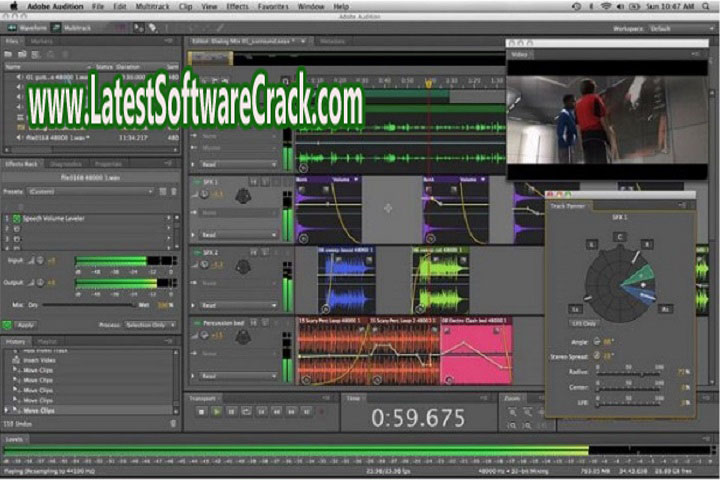Click the Percussion bed track surround panner icon
Viewport: 720px width, 480px height.
pyautogui.click(x=243, y=337)
